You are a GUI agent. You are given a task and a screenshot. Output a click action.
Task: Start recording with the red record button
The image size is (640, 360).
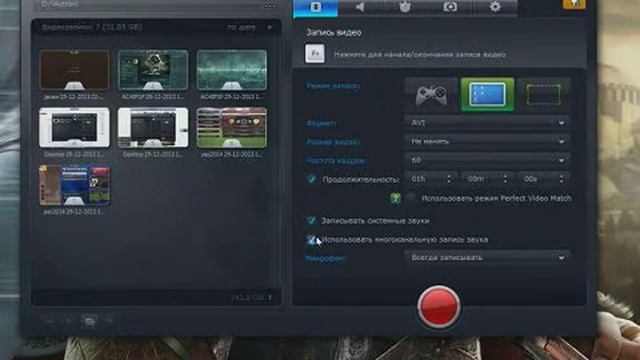click(439, 306)
